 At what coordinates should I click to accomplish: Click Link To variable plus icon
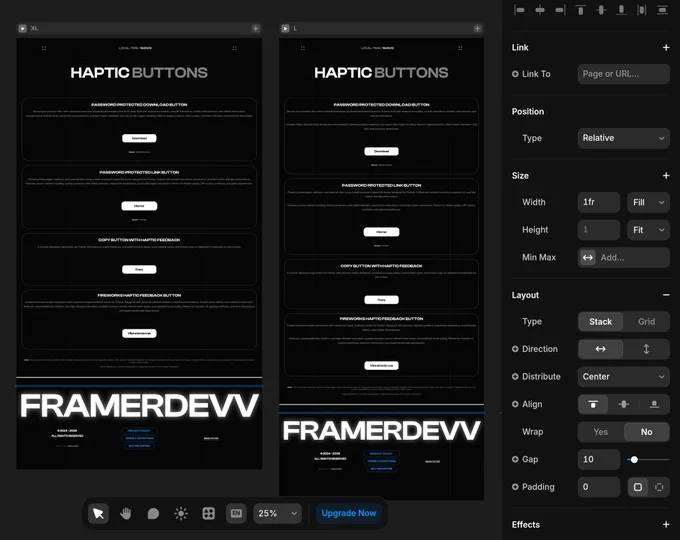(x=515, y=74)
